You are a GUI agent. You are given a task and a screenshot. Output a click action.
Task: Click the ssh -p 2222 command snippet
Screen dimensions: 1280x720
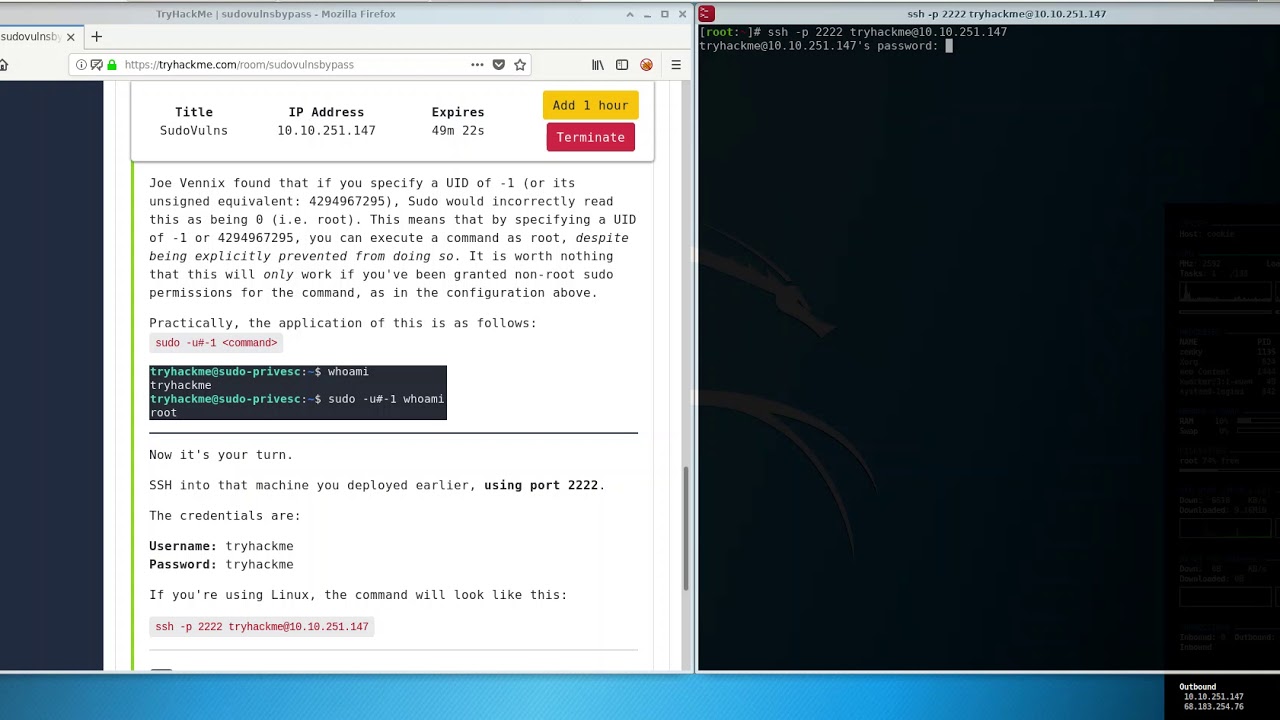pyautogui.click(x=262, y=627)
